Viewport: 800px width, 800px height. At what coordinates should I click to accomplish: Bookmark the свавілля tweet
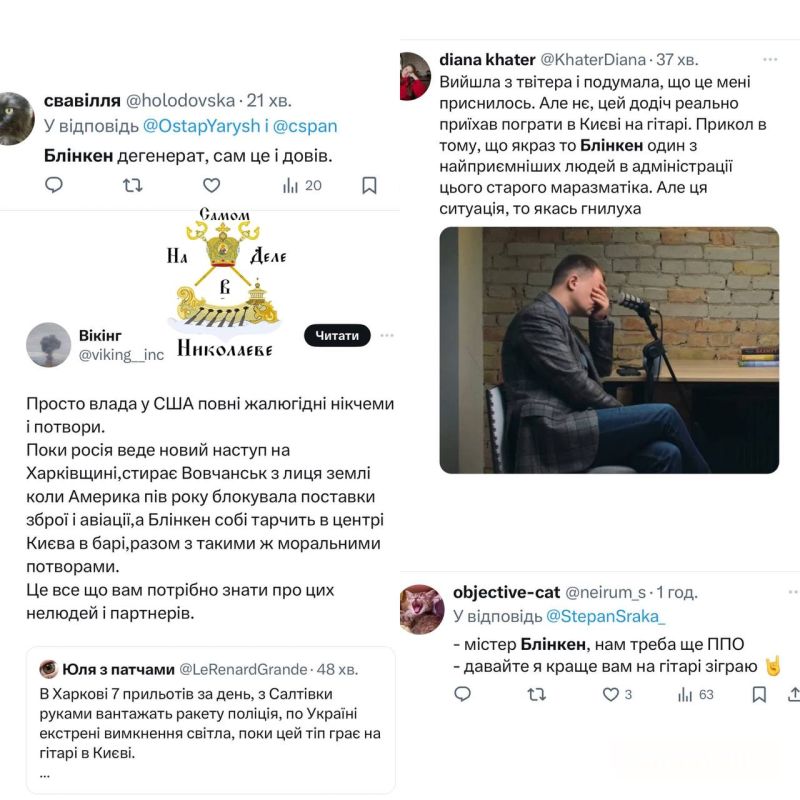pyautogui.click(x=369, y=185)
